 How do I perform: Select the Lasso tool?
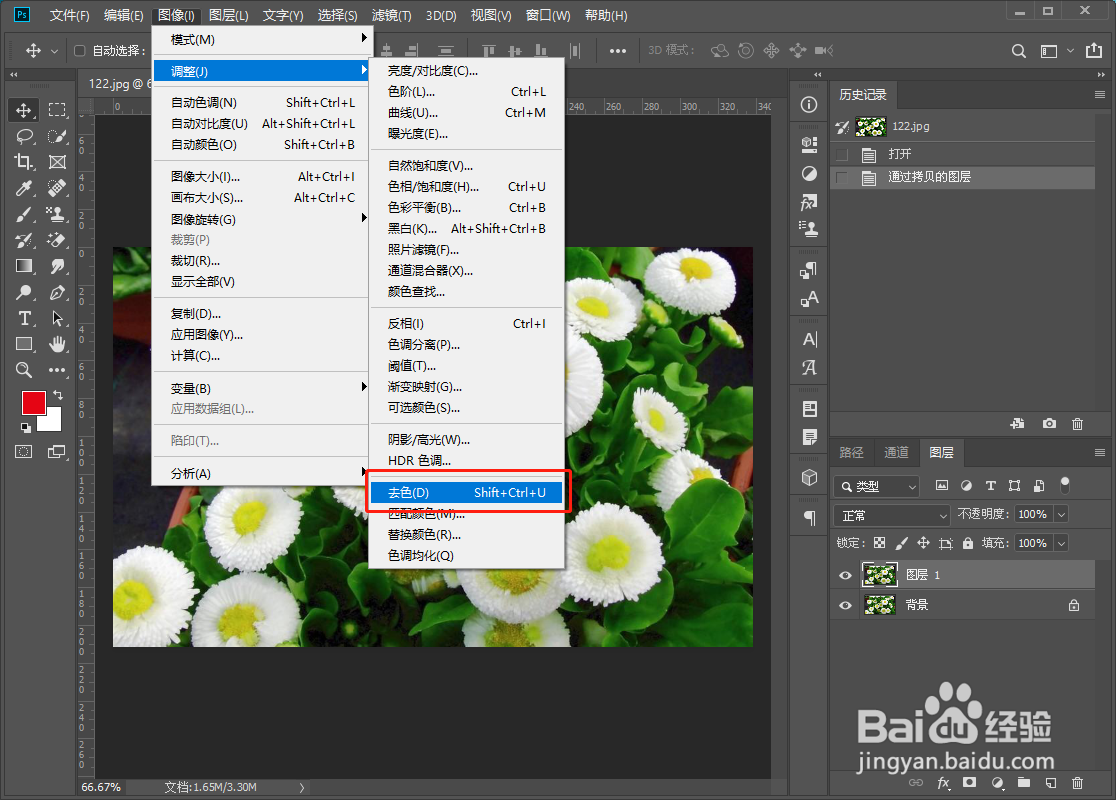(23, 137)
